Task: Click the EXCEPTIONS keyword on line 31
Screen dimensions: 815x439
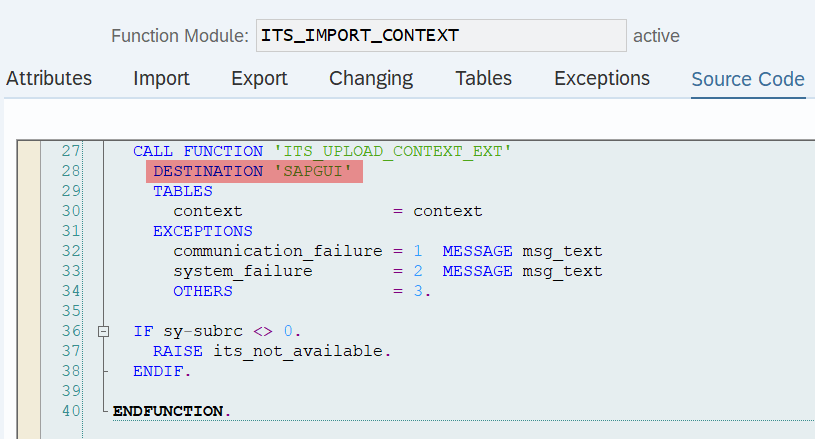Action: (203, 231)
